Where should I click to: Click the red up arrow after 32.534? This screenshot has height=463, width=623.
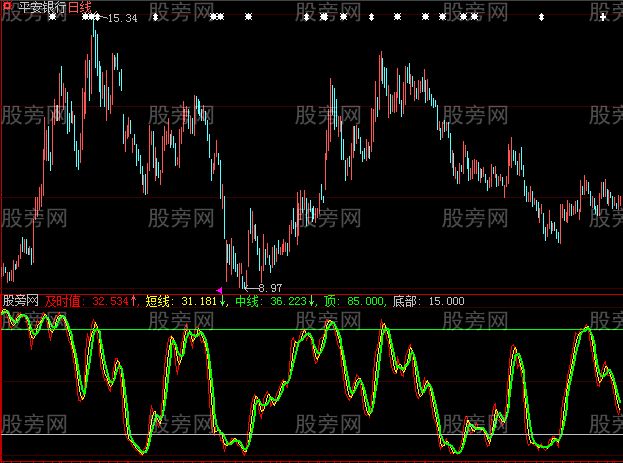[x=133, y=299]
